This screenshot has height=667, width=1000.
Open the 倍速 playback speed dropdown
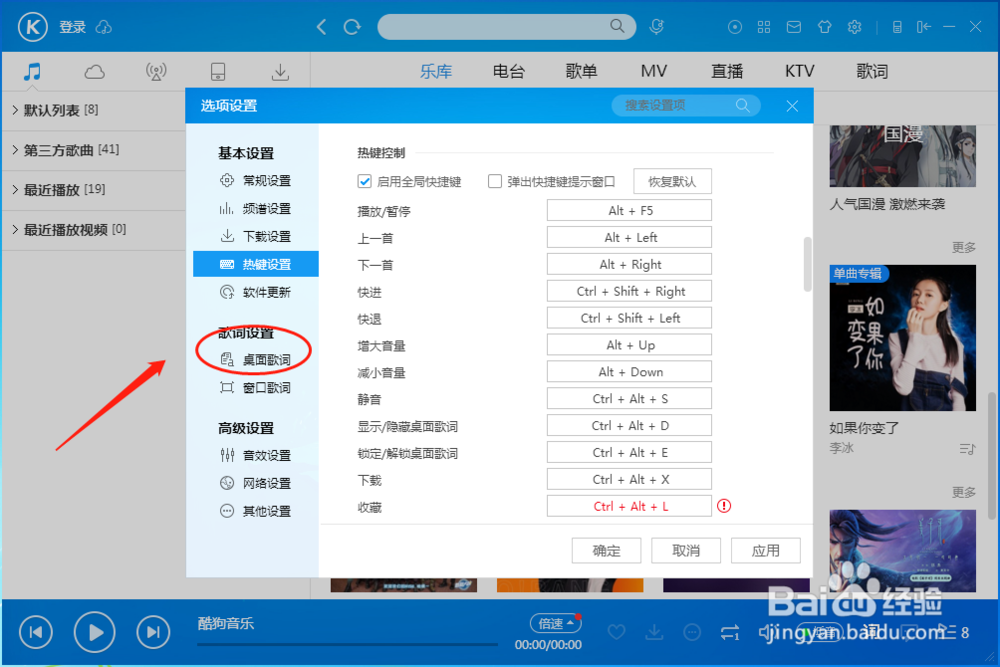(x=555, y=622)
